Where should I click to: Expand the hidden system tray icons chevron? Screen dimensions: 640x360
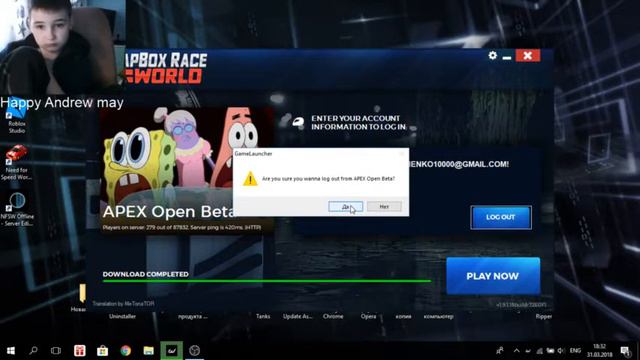click(517, 351)
